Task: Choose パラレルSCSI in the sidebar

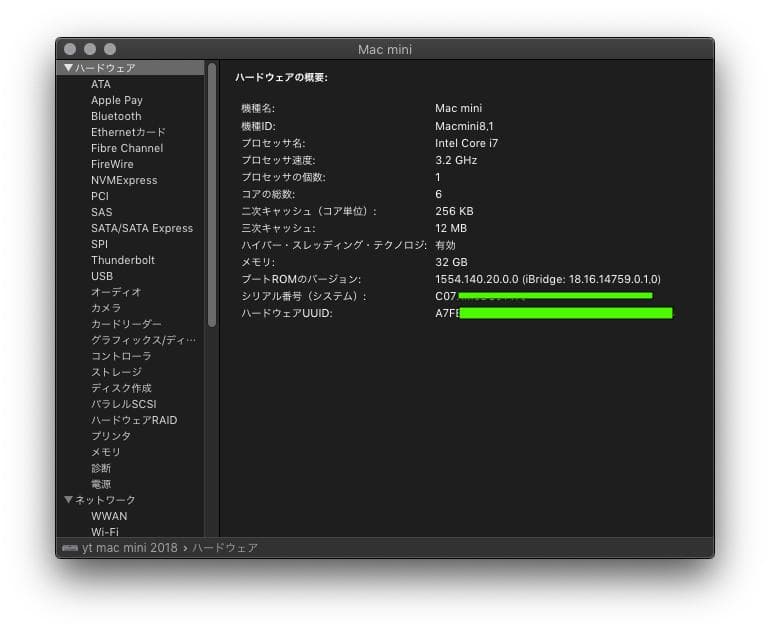Action: point(124,404)
